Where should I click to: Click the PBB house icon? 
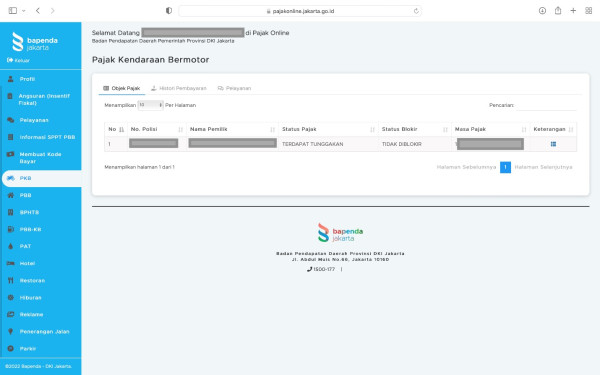[x=10, y=195]
